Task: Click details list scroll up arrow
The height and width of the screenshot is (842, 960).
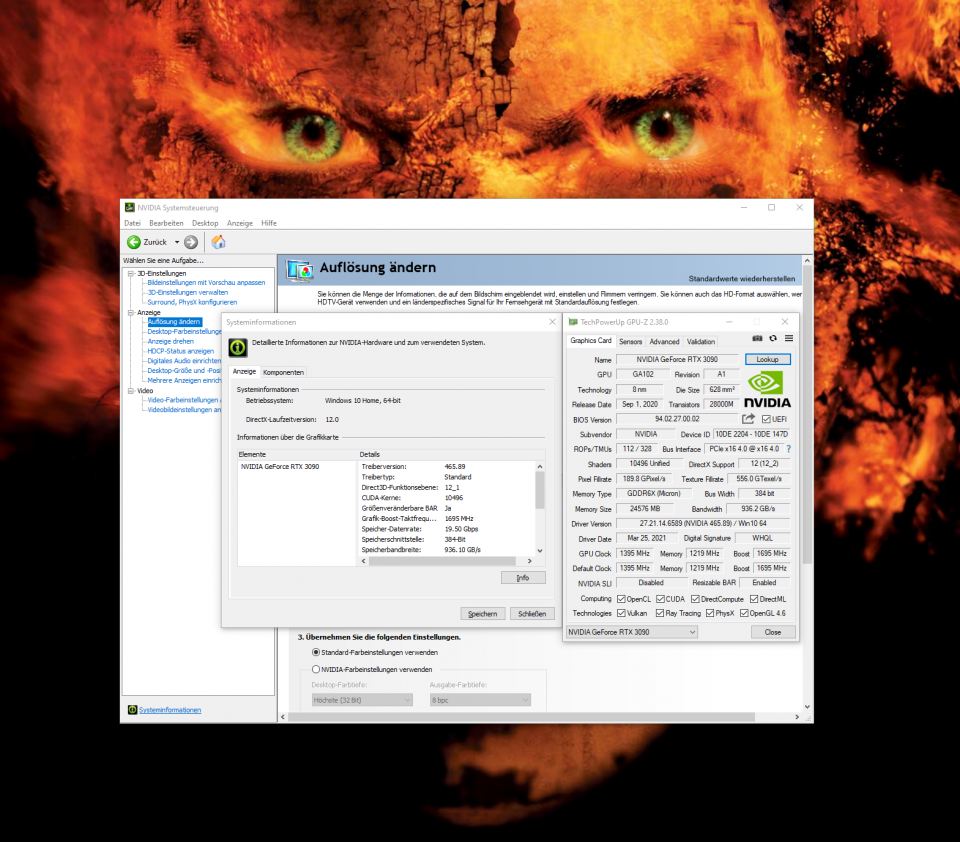Action: pos(539,467)
